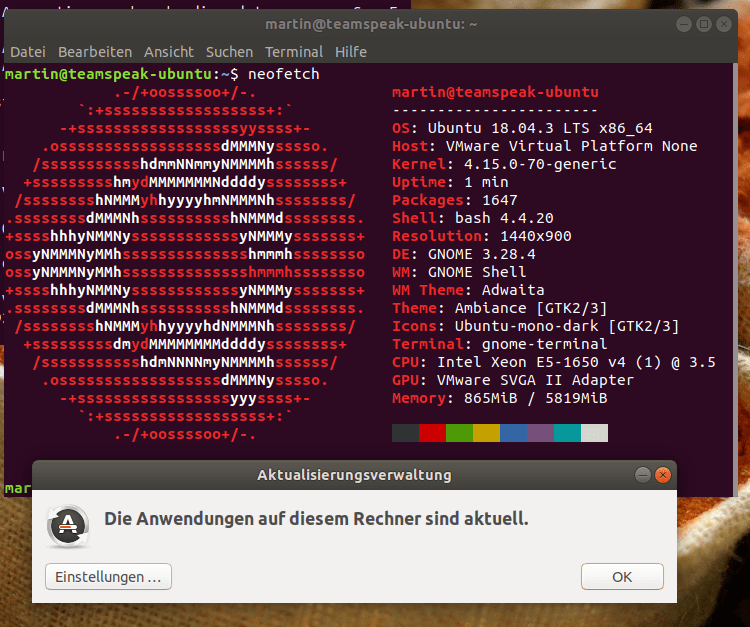Click the Terminal value gnome-terminal

point(544,344)
